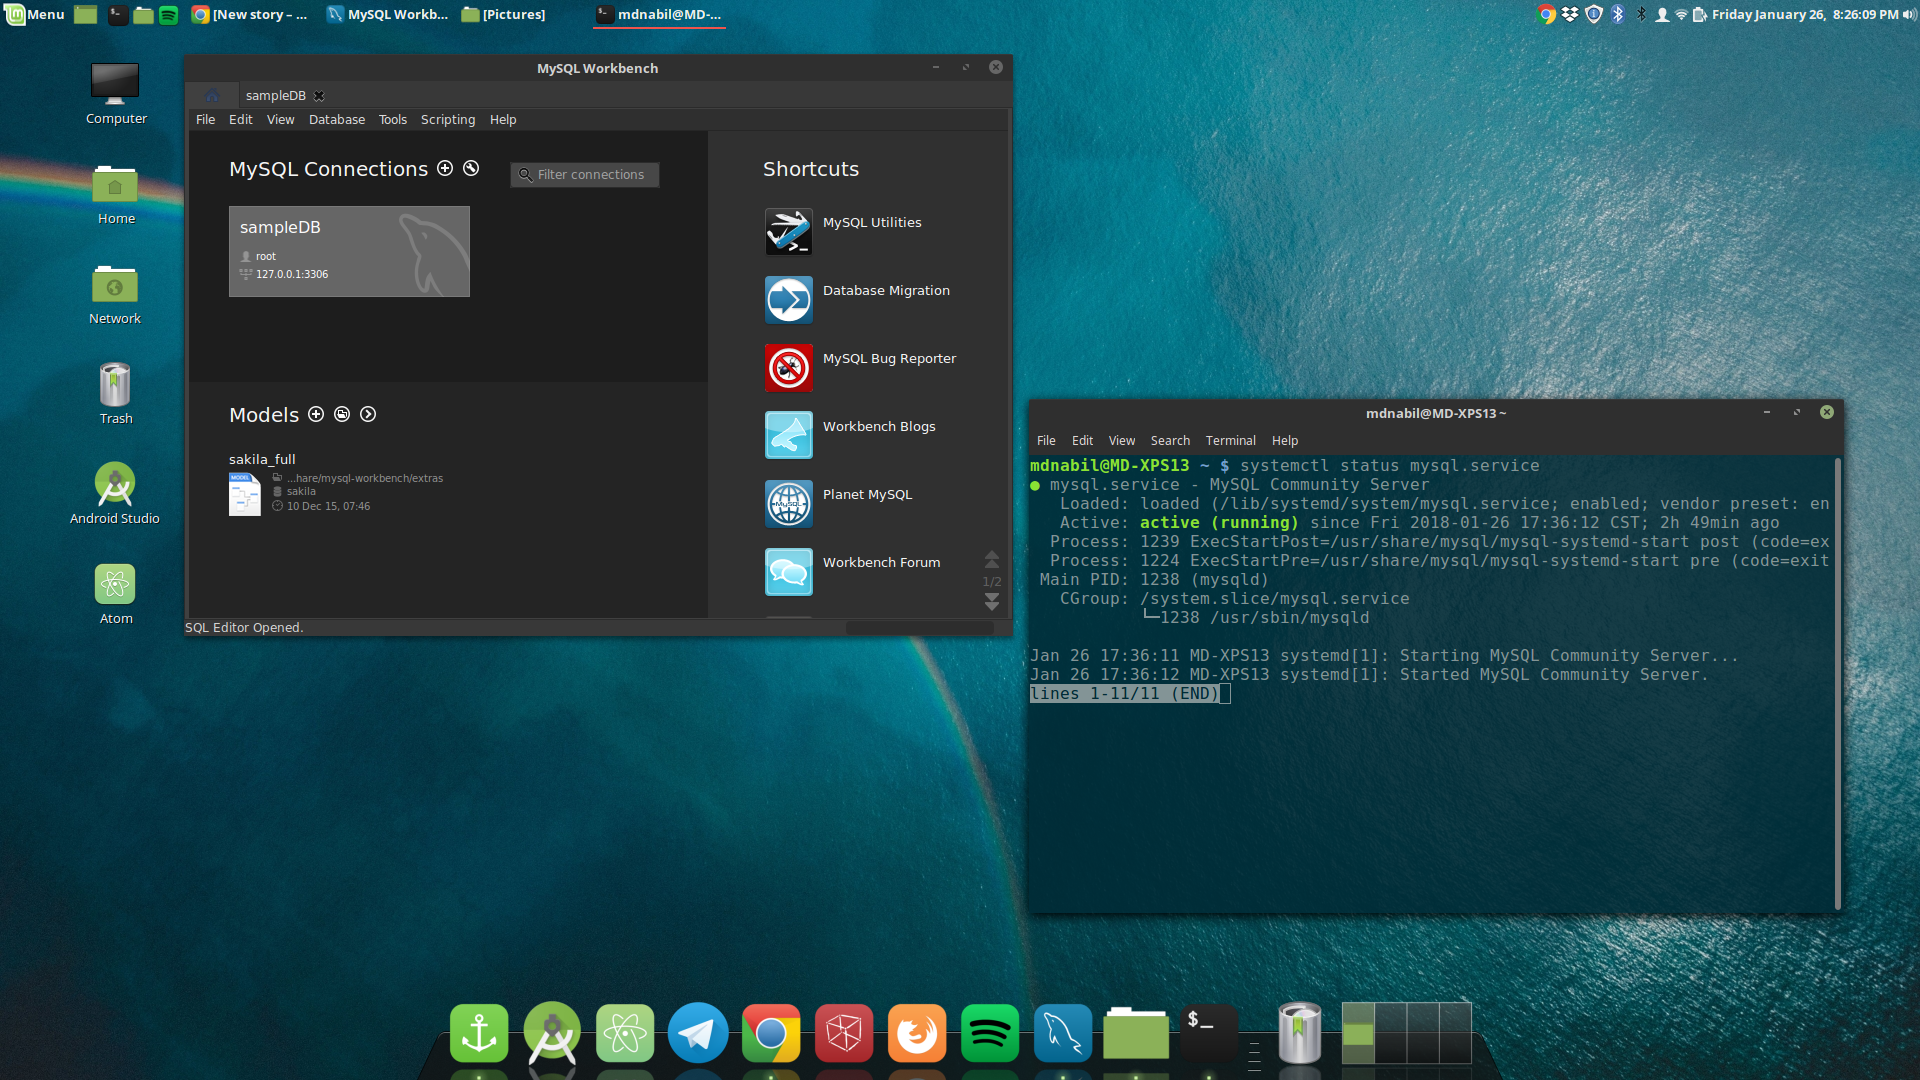The width and height of the screenshot is (1920, 1080).
Task: Open the terminal Edit menu
Action: tap(1082, 441)
